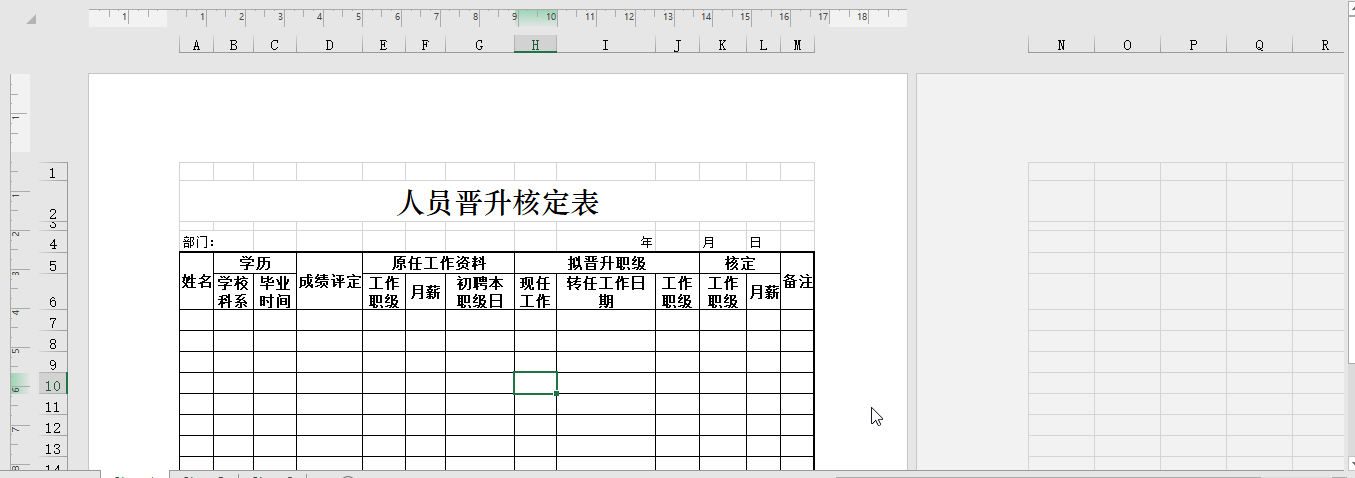The width and height of the screenshot is (1355, 478).
Task: Select column Q header
Action: 1259,45
